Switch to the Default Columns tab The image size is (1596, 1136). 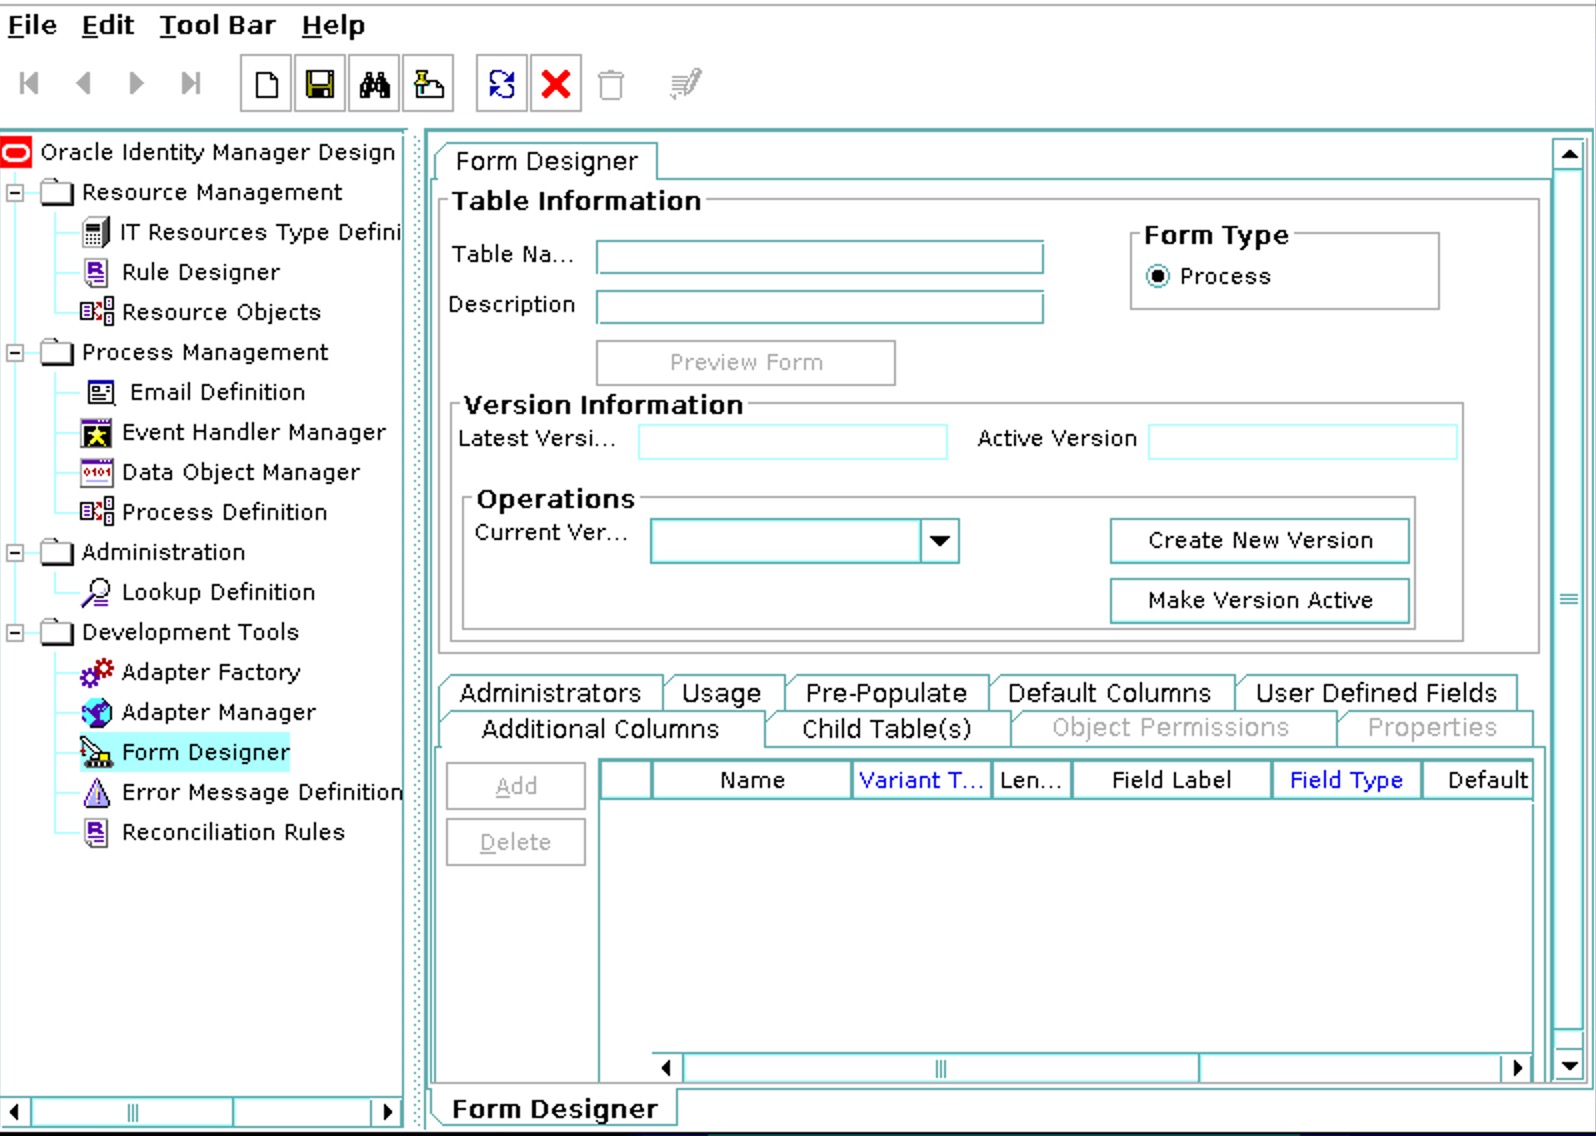[x=1109, y=693]
